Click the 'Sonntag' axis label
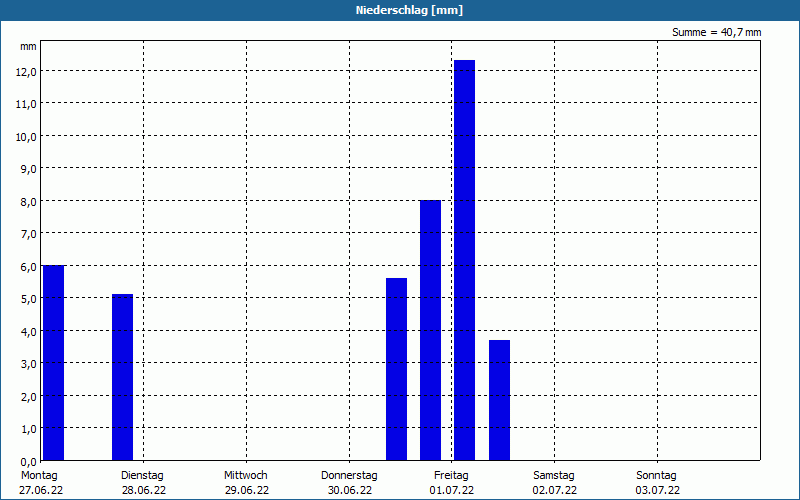Screen dimensions: 800x500 657,476
